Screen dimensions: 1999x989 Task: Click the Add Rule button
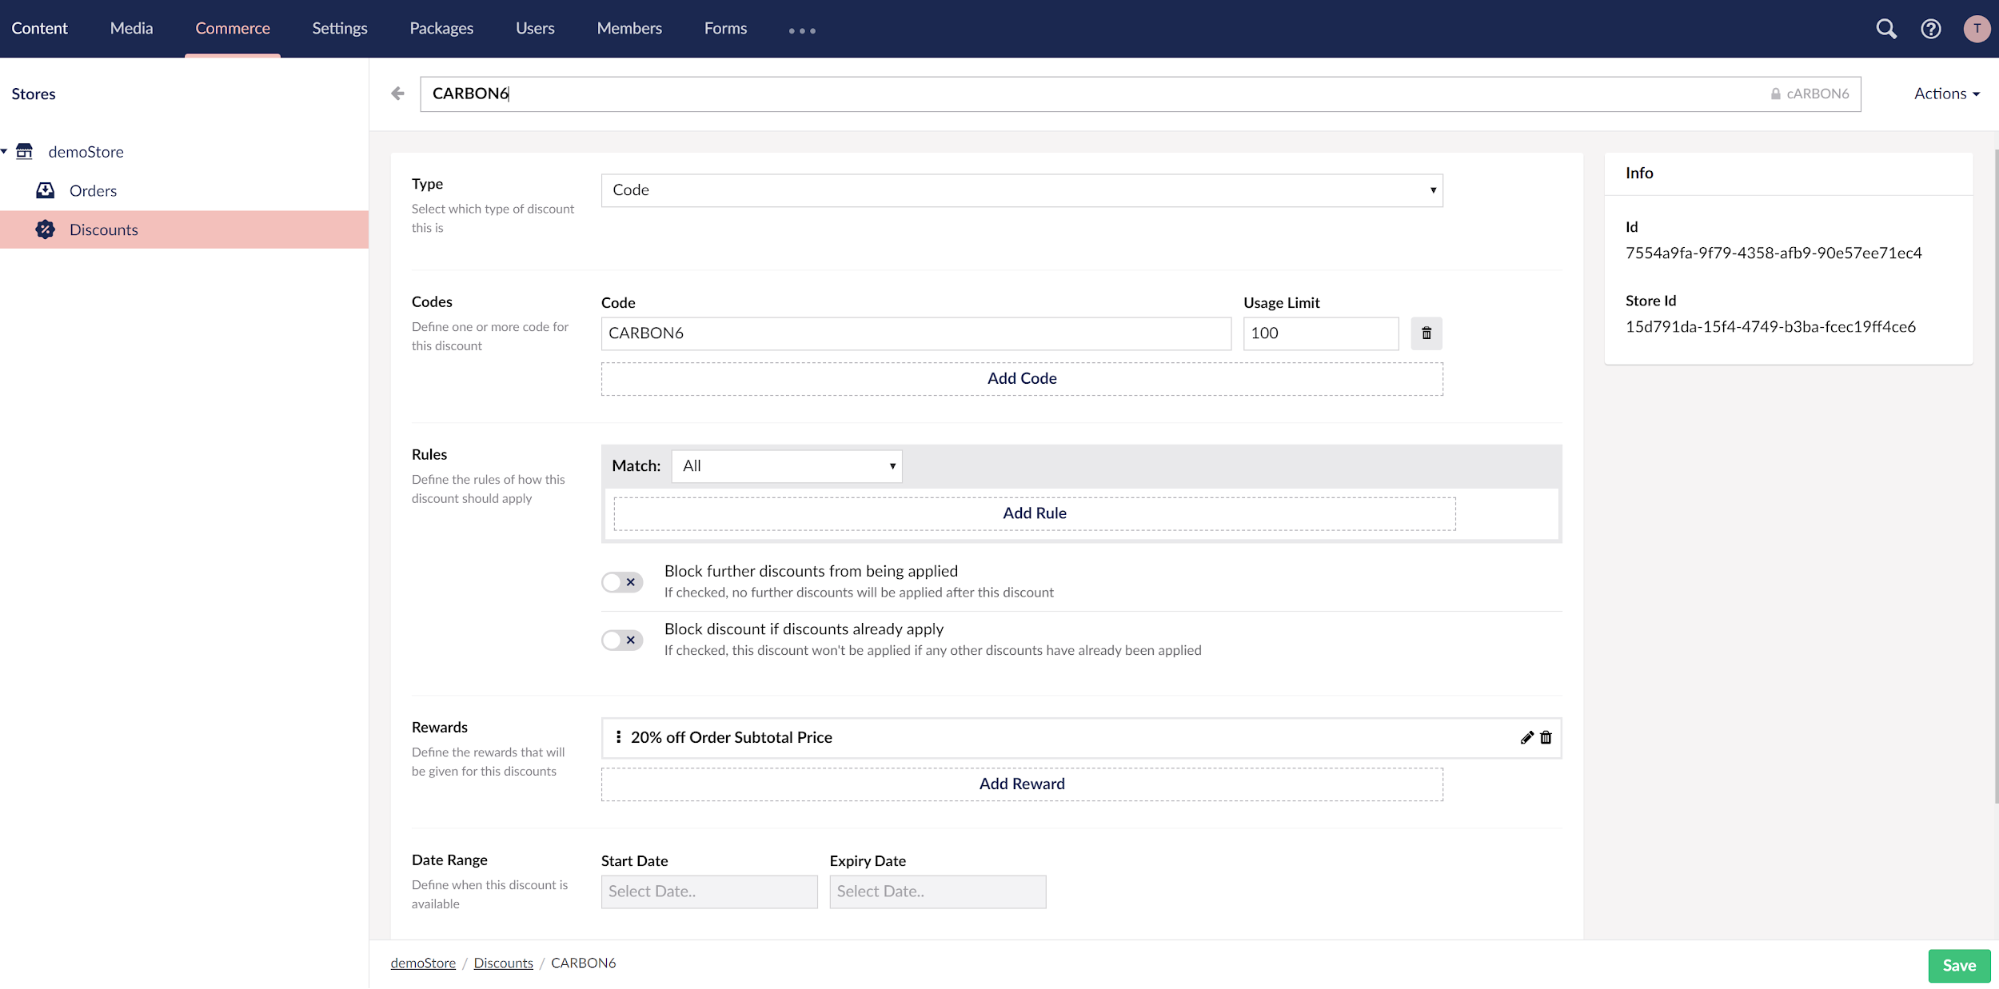coord(1034,513)
